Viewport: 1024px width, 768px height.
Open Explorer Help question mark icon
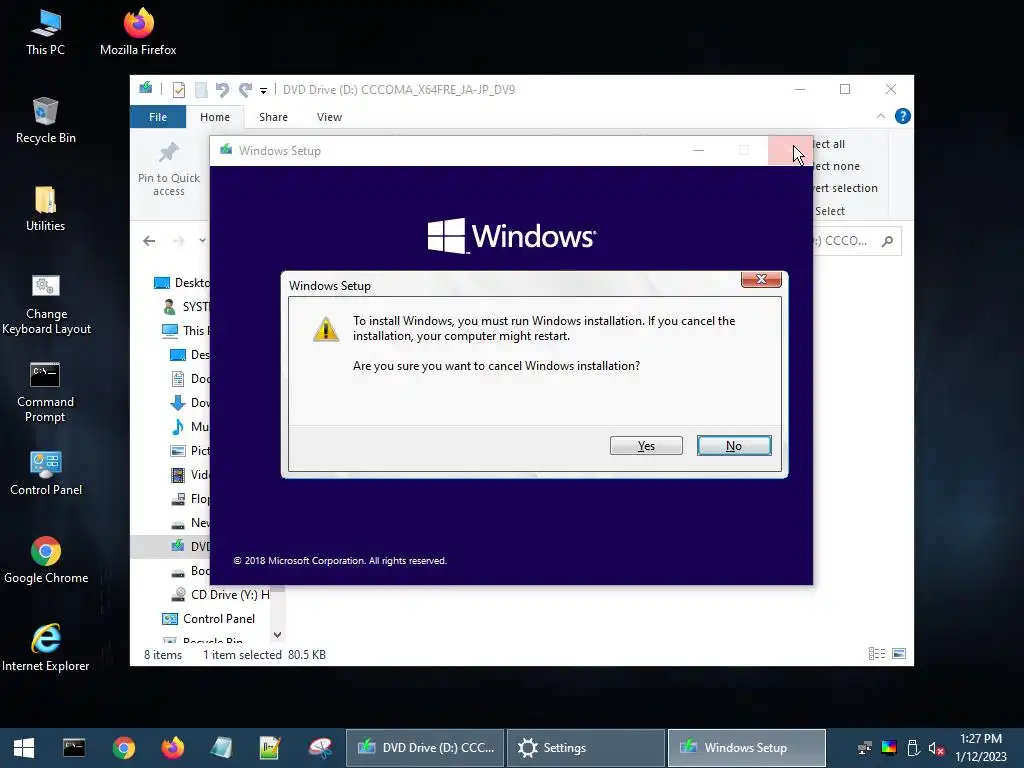pos(903,116)
